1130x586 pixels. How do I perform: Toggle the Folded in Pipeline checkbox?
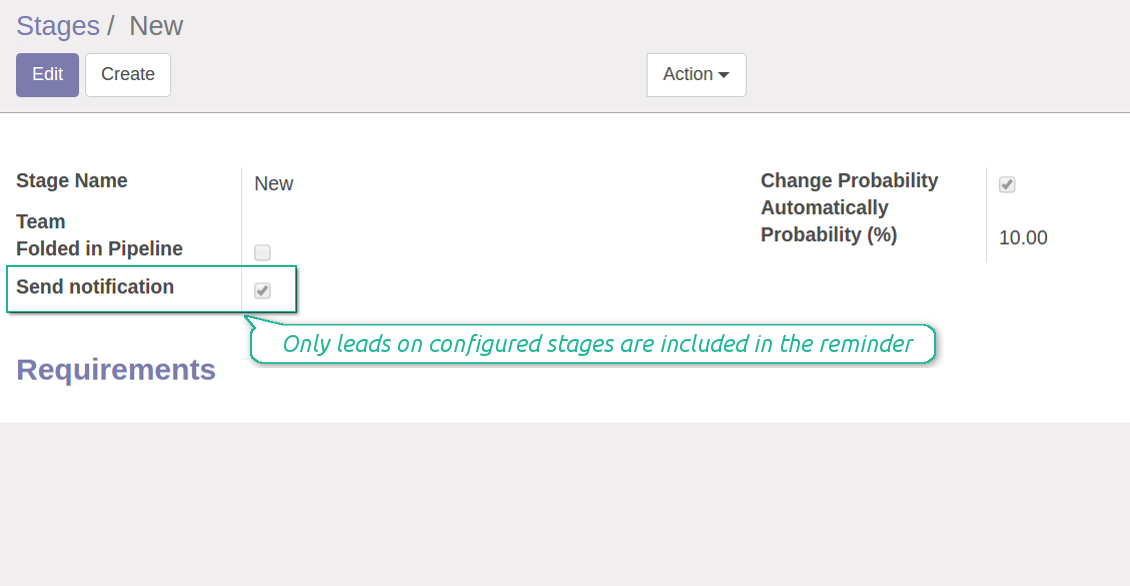pyautogui.click(x=263, y=252)
